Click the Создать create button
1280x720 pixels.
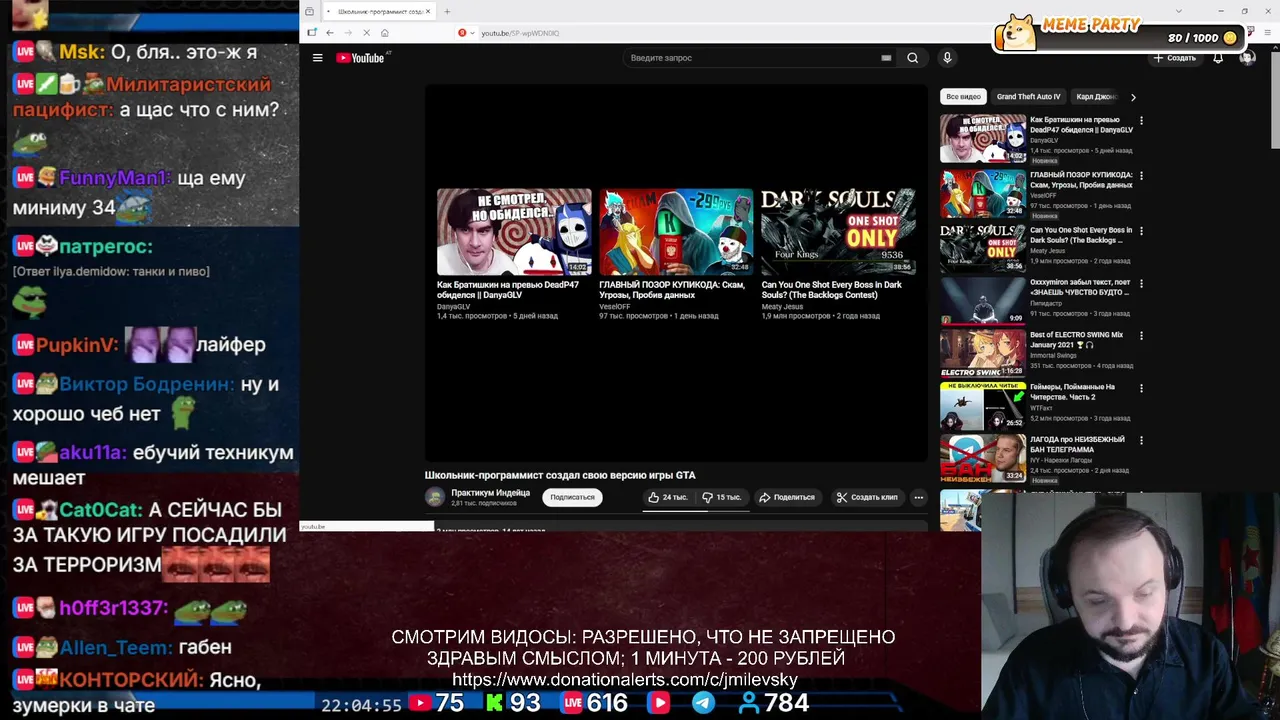(x=1174, y=58)
